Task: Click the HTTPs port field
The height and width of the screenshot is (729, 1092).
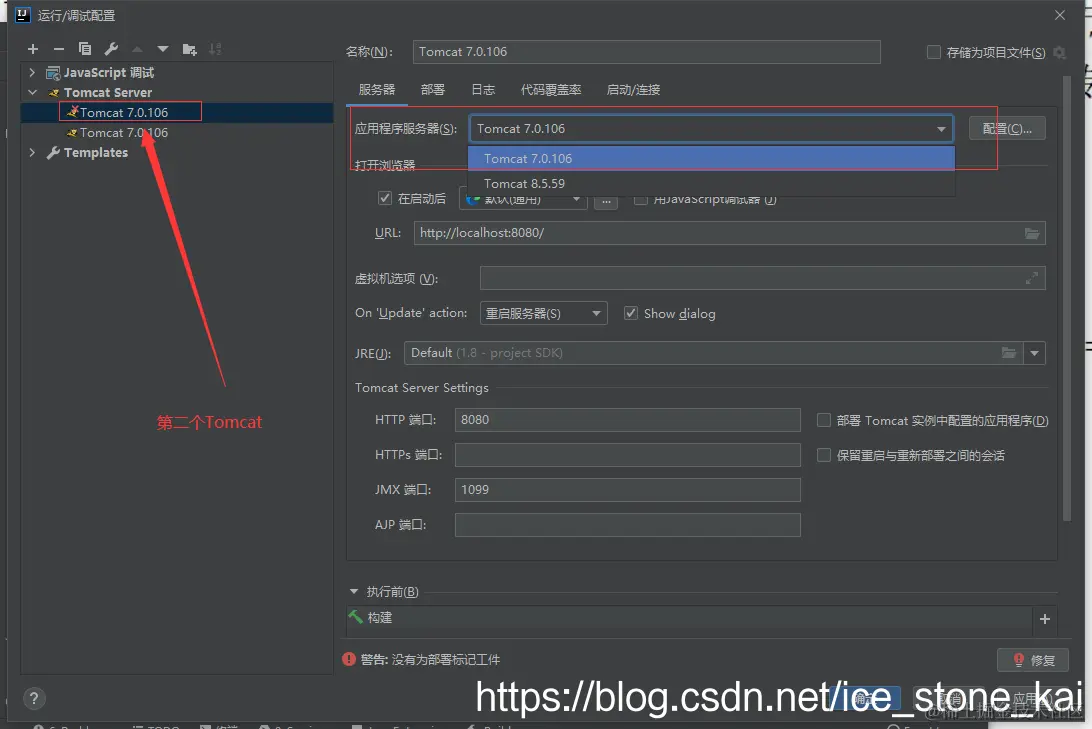Action: click(627, 455)
